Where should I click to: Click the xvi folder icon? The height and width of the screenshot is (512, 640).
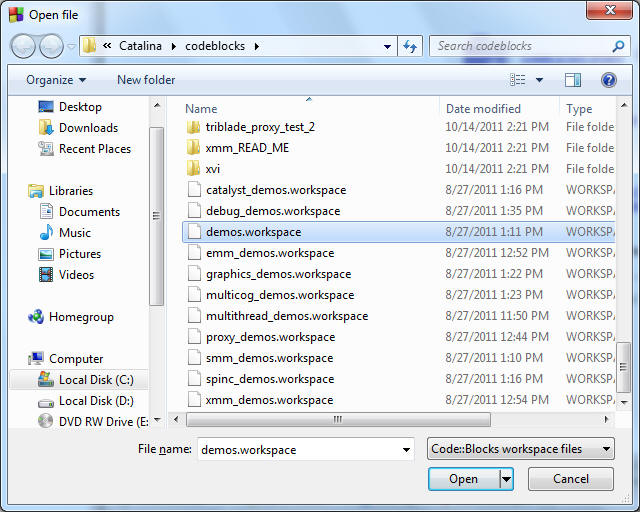193,169
